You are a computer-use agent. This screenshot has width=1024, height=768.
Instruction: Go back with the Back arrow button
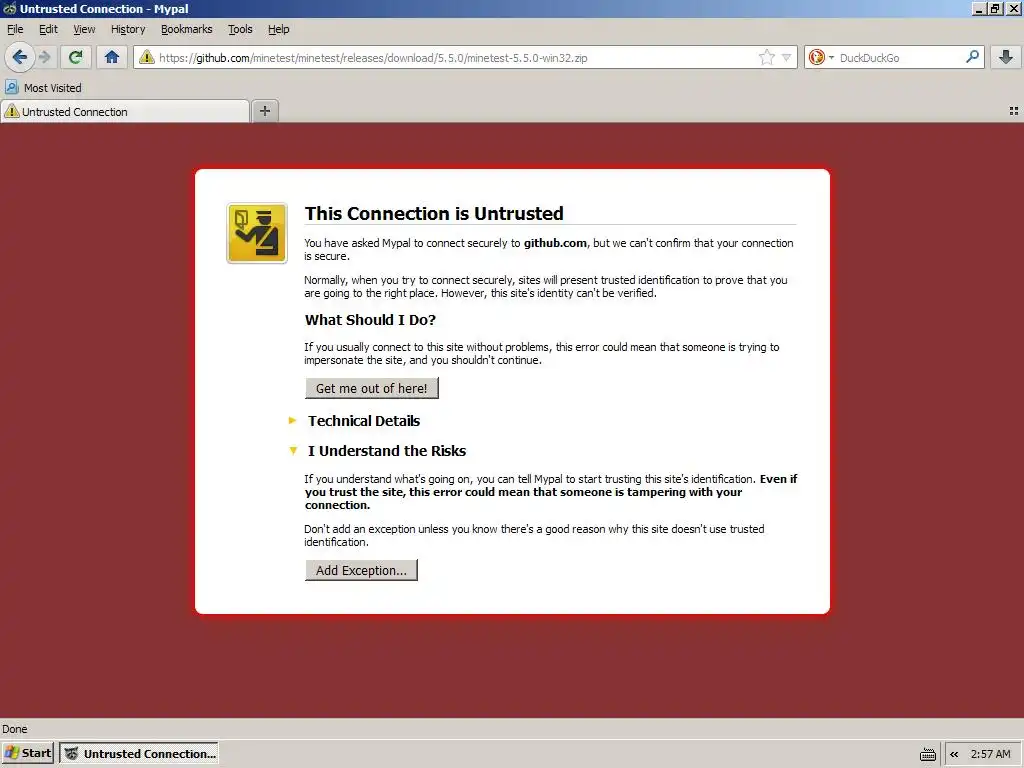(x=20, y=57)
